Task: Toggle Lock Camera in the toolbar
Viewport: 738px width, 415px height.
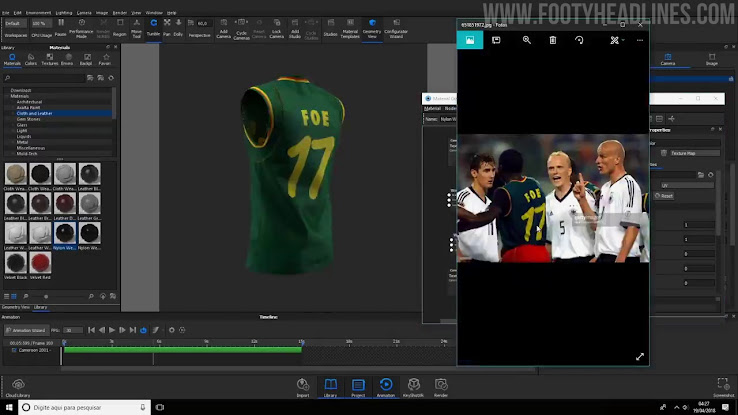Action: pyautogui.click(x=276, y=26)
